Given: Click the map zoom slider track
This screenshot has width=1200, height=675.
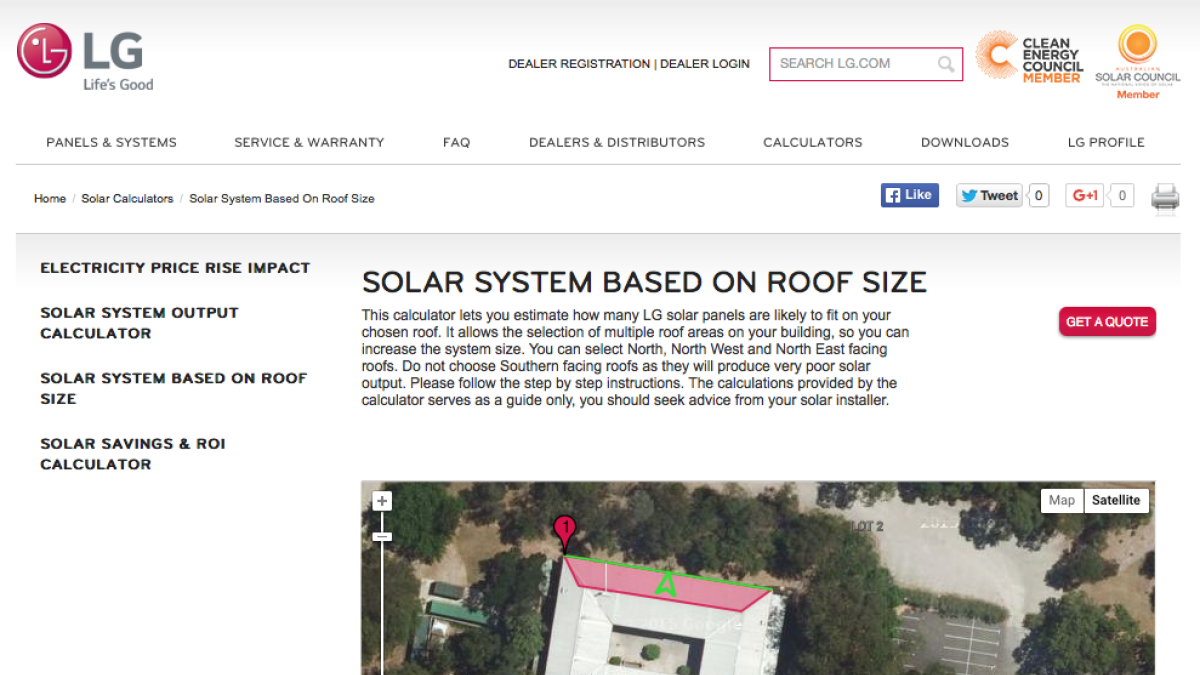Looking at the screenshot, I should click(382, 600).
